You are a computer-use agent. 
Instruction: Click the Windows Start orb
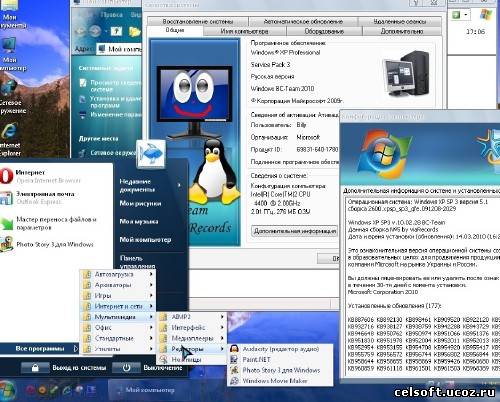7,390
